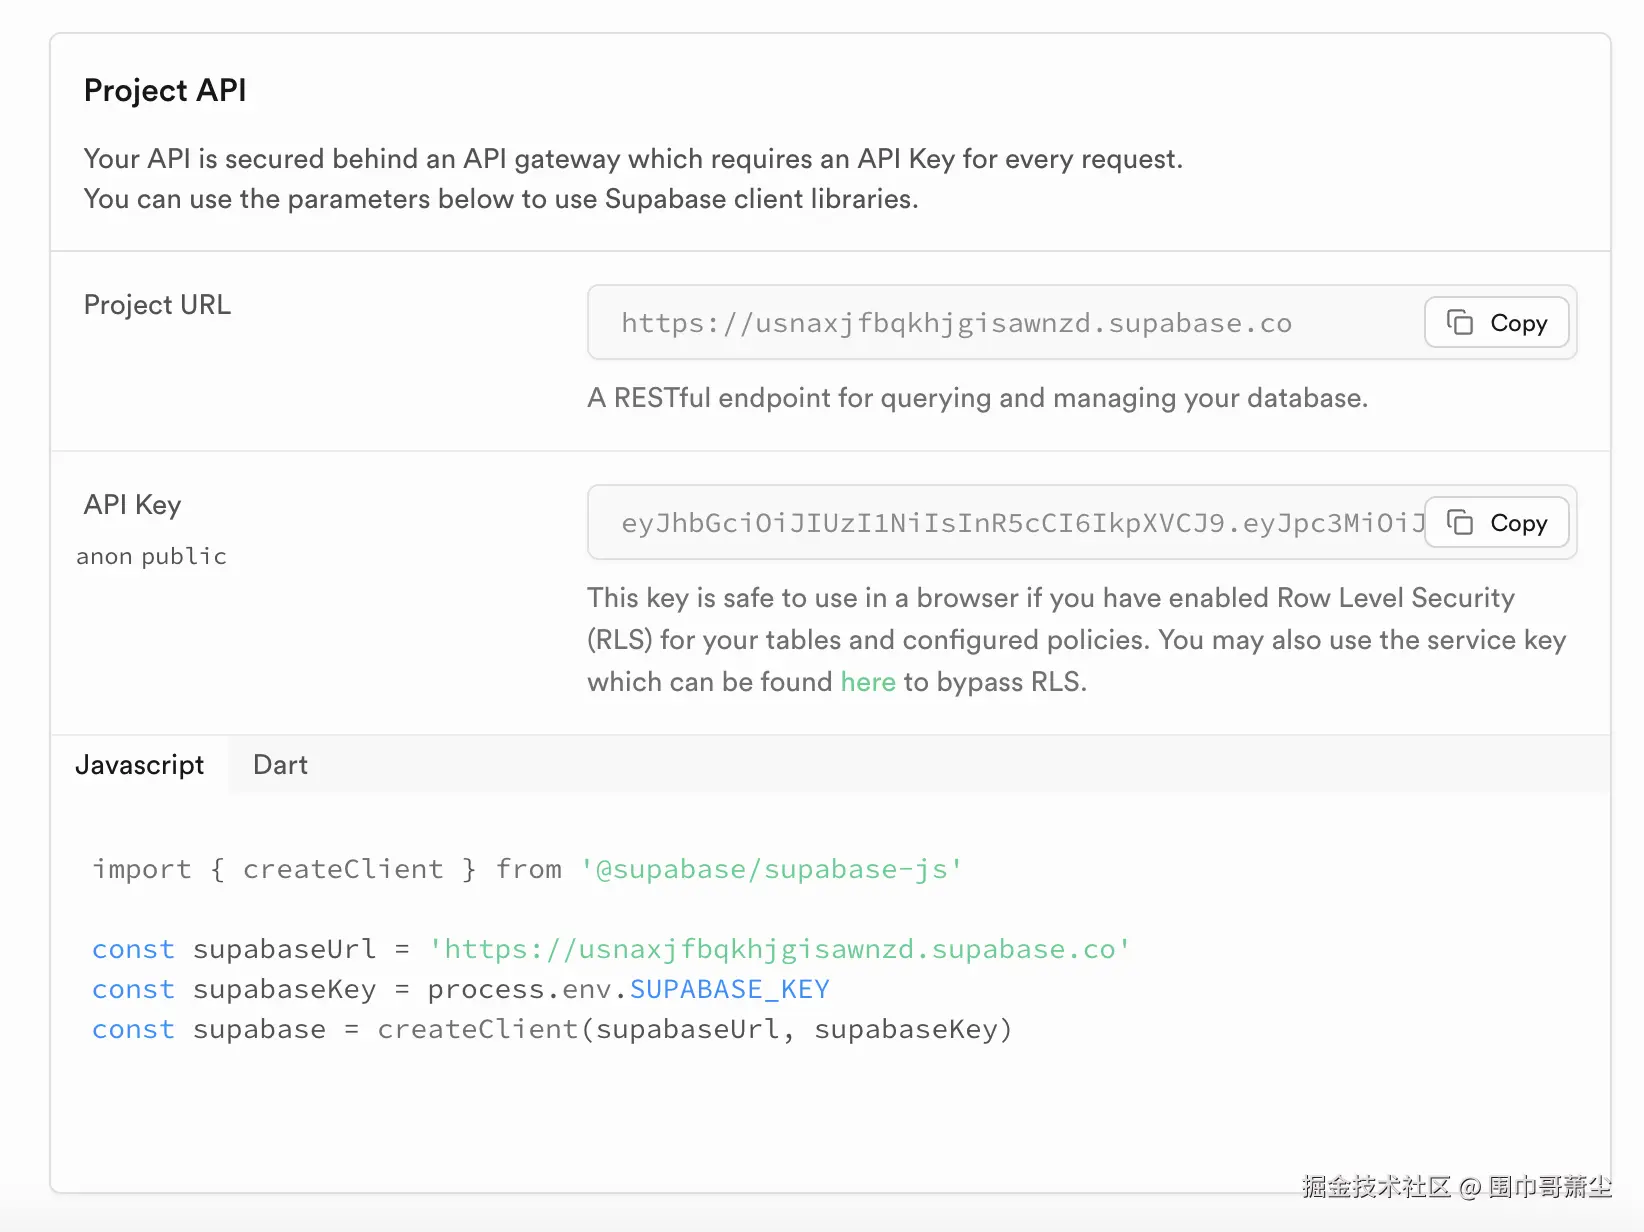Click the 'Project API' heading

click(x=165, y=91)
